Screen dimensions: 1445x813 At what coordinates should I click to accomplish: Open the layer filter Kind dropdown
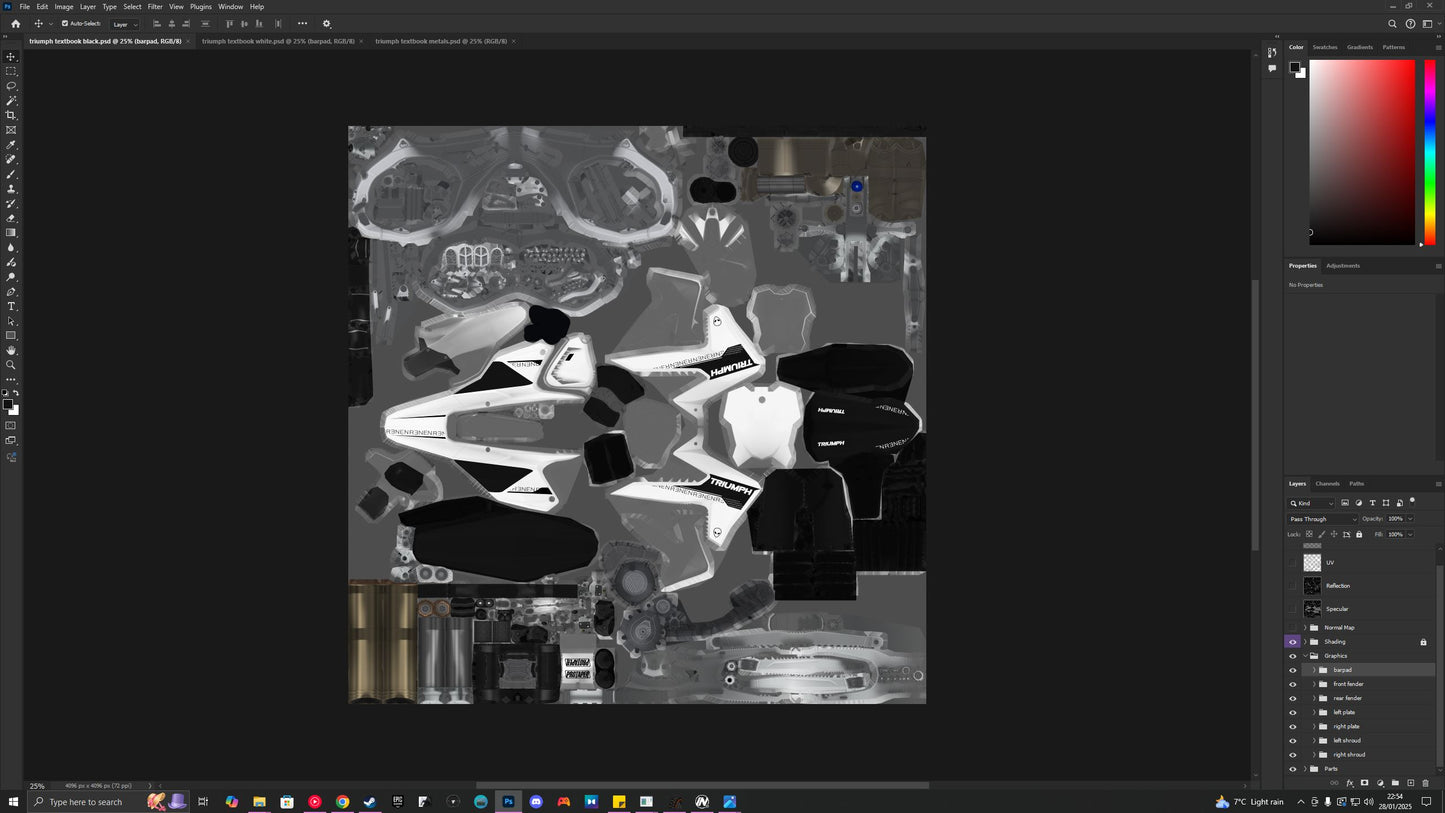coord(1311,503)
